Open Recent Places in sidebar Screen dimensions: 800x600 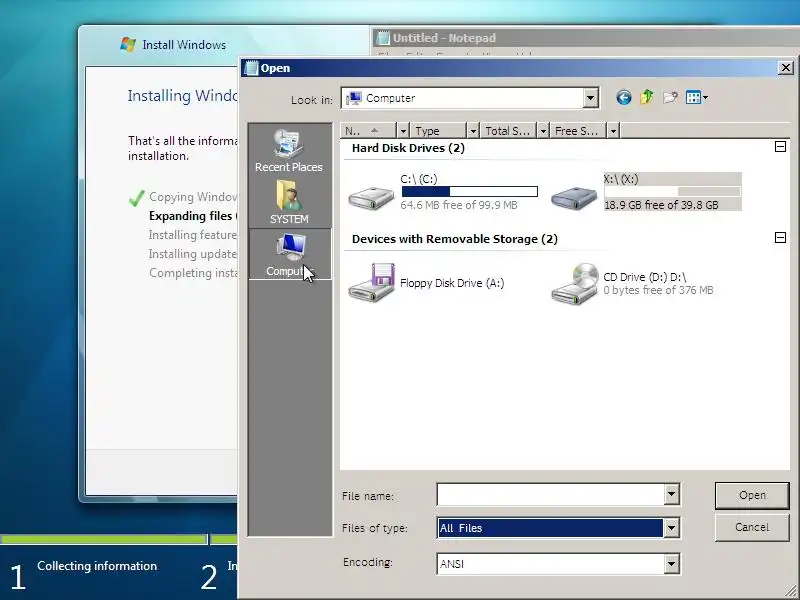click(289, 151)
